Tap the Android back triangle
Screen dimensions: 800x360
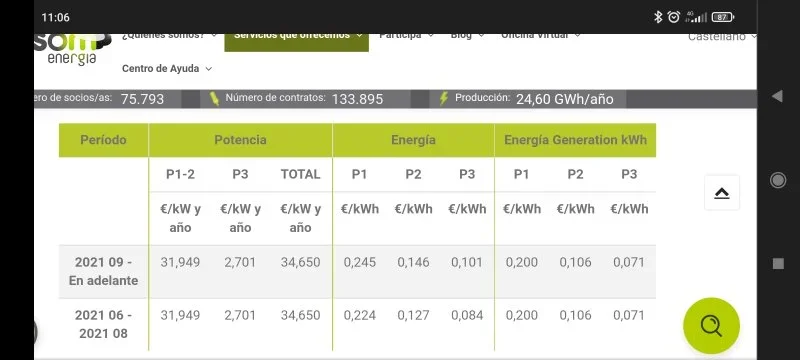778,96
